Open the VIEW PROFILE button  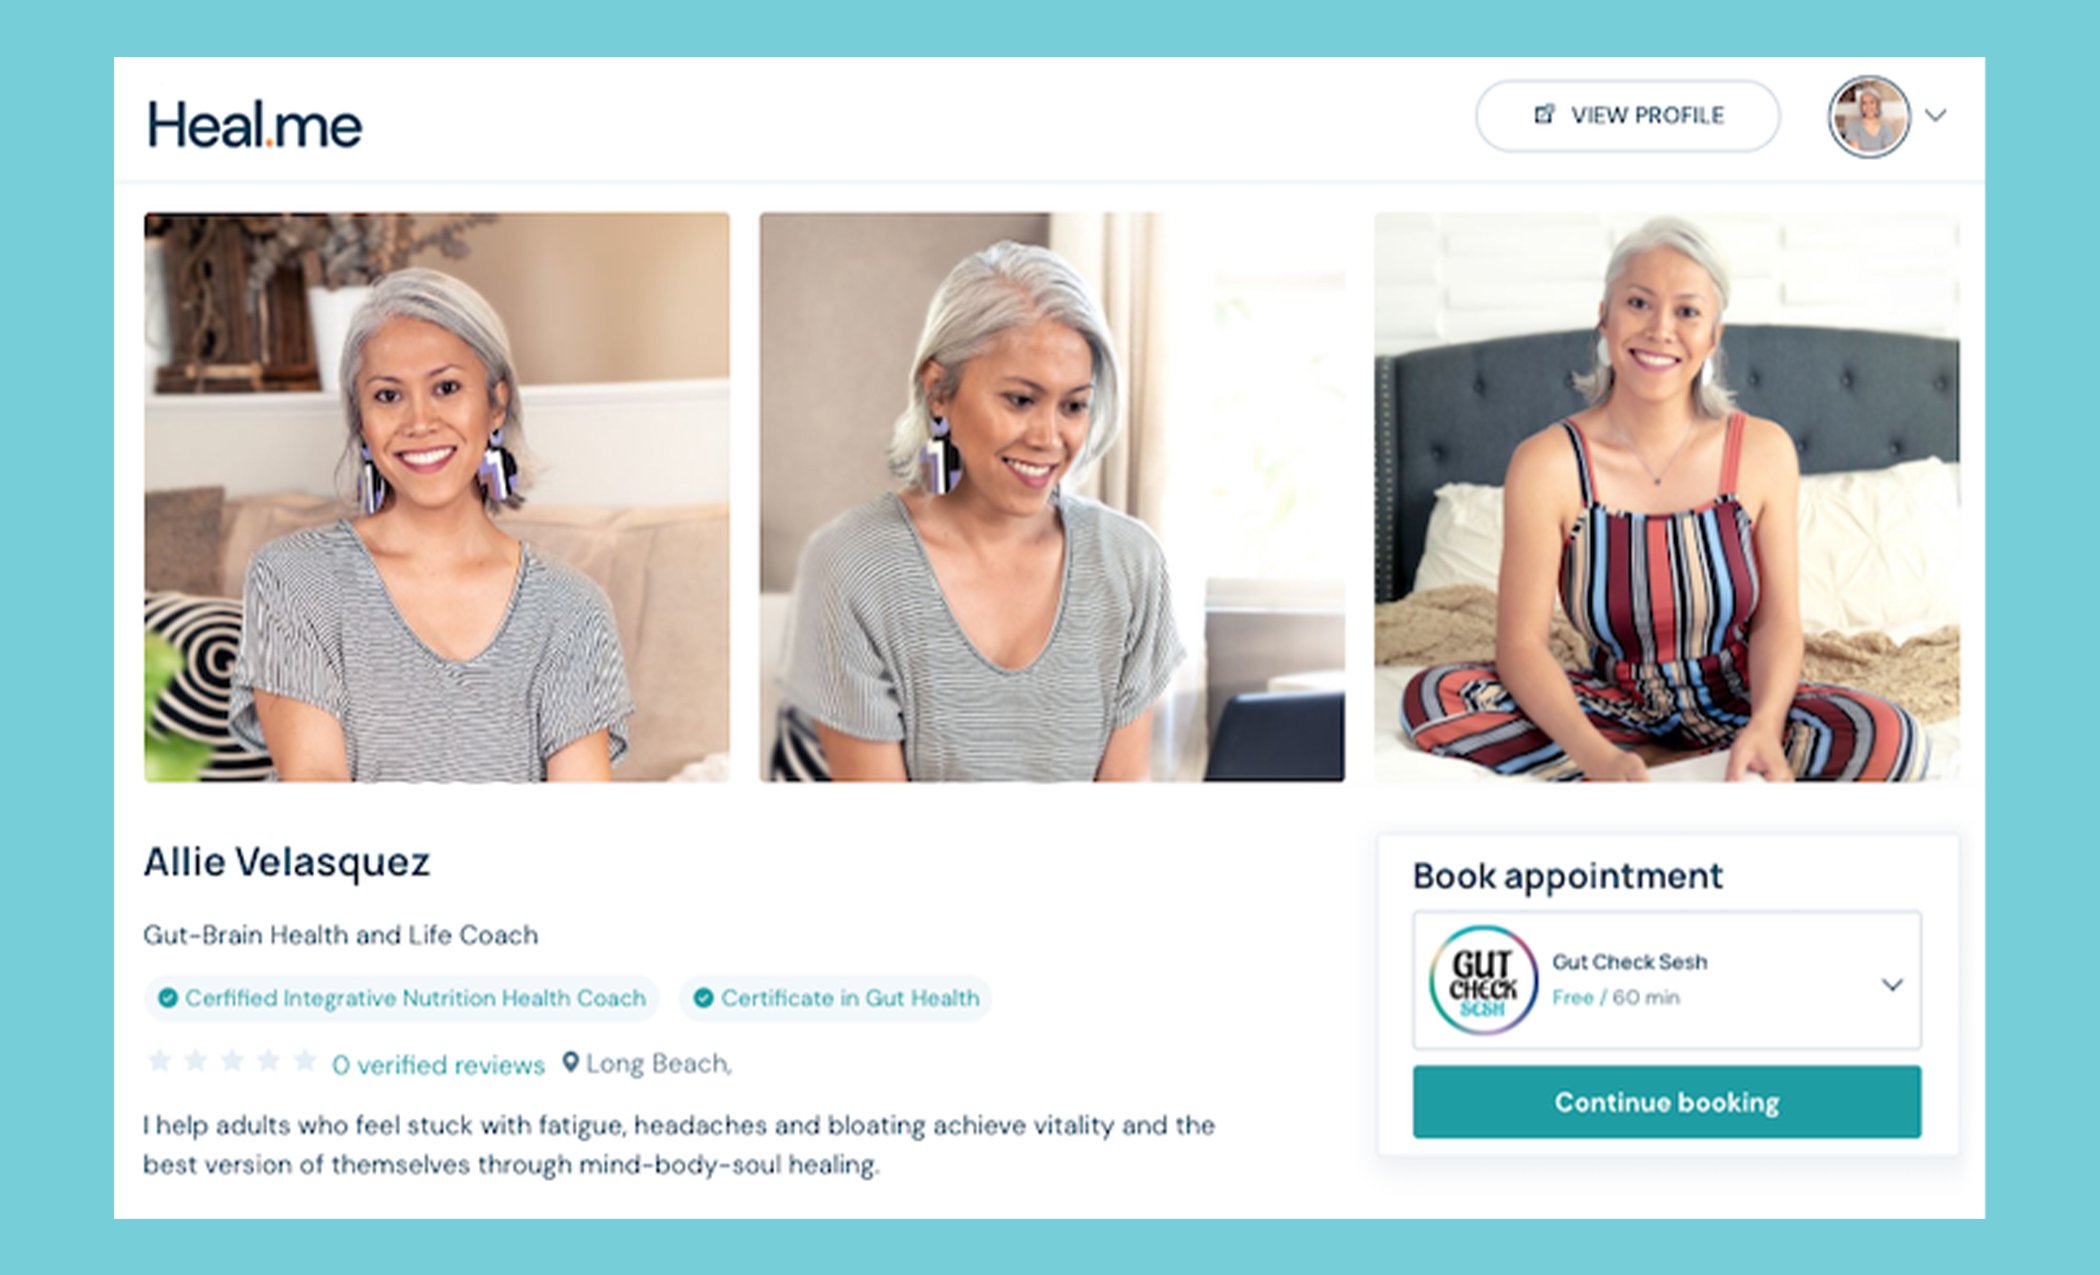point(1627,116)
